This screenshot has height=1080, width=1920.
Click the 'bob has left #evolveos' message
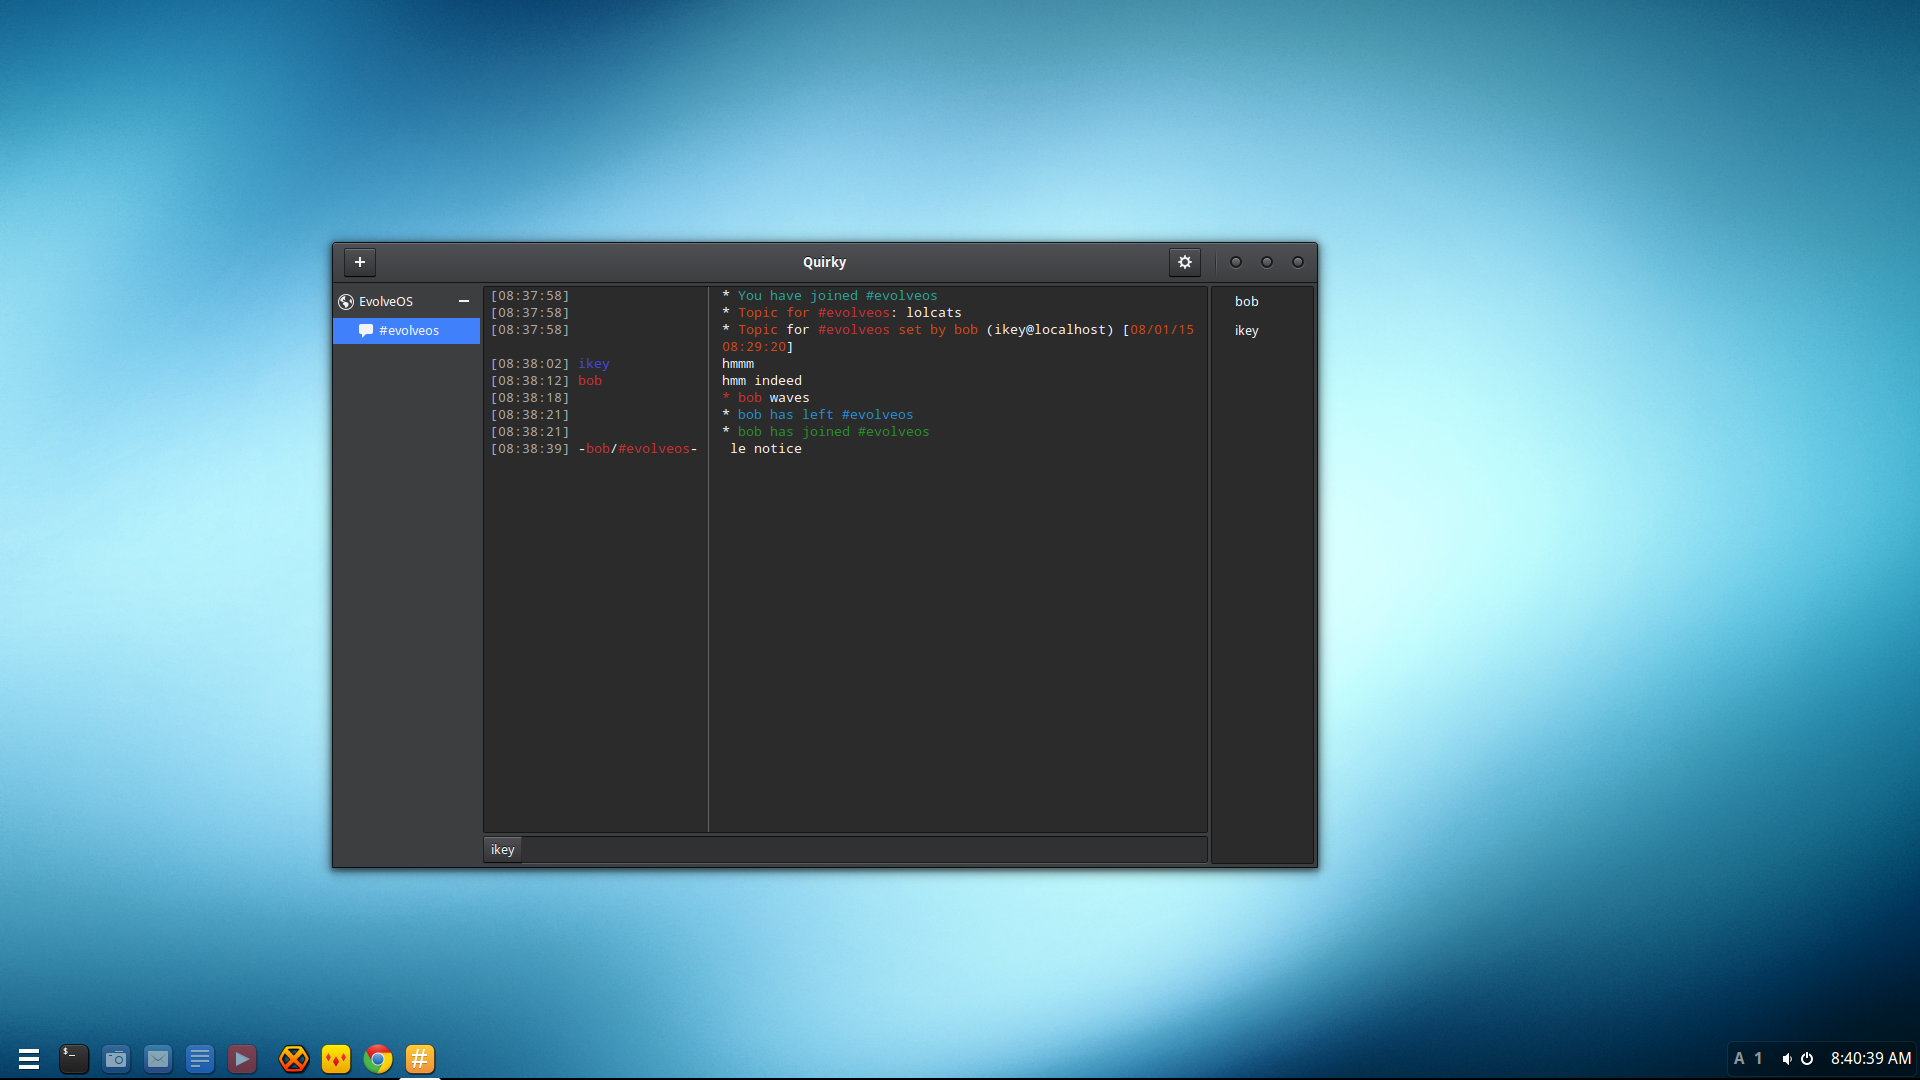(x=818, y=415)
